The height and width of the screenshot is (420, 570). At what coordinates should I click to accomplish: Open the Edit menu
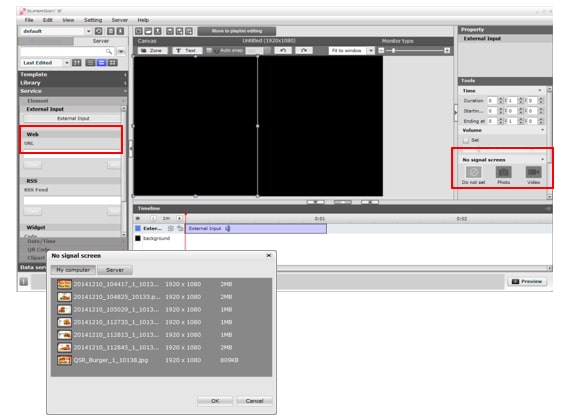click(48, 20)
